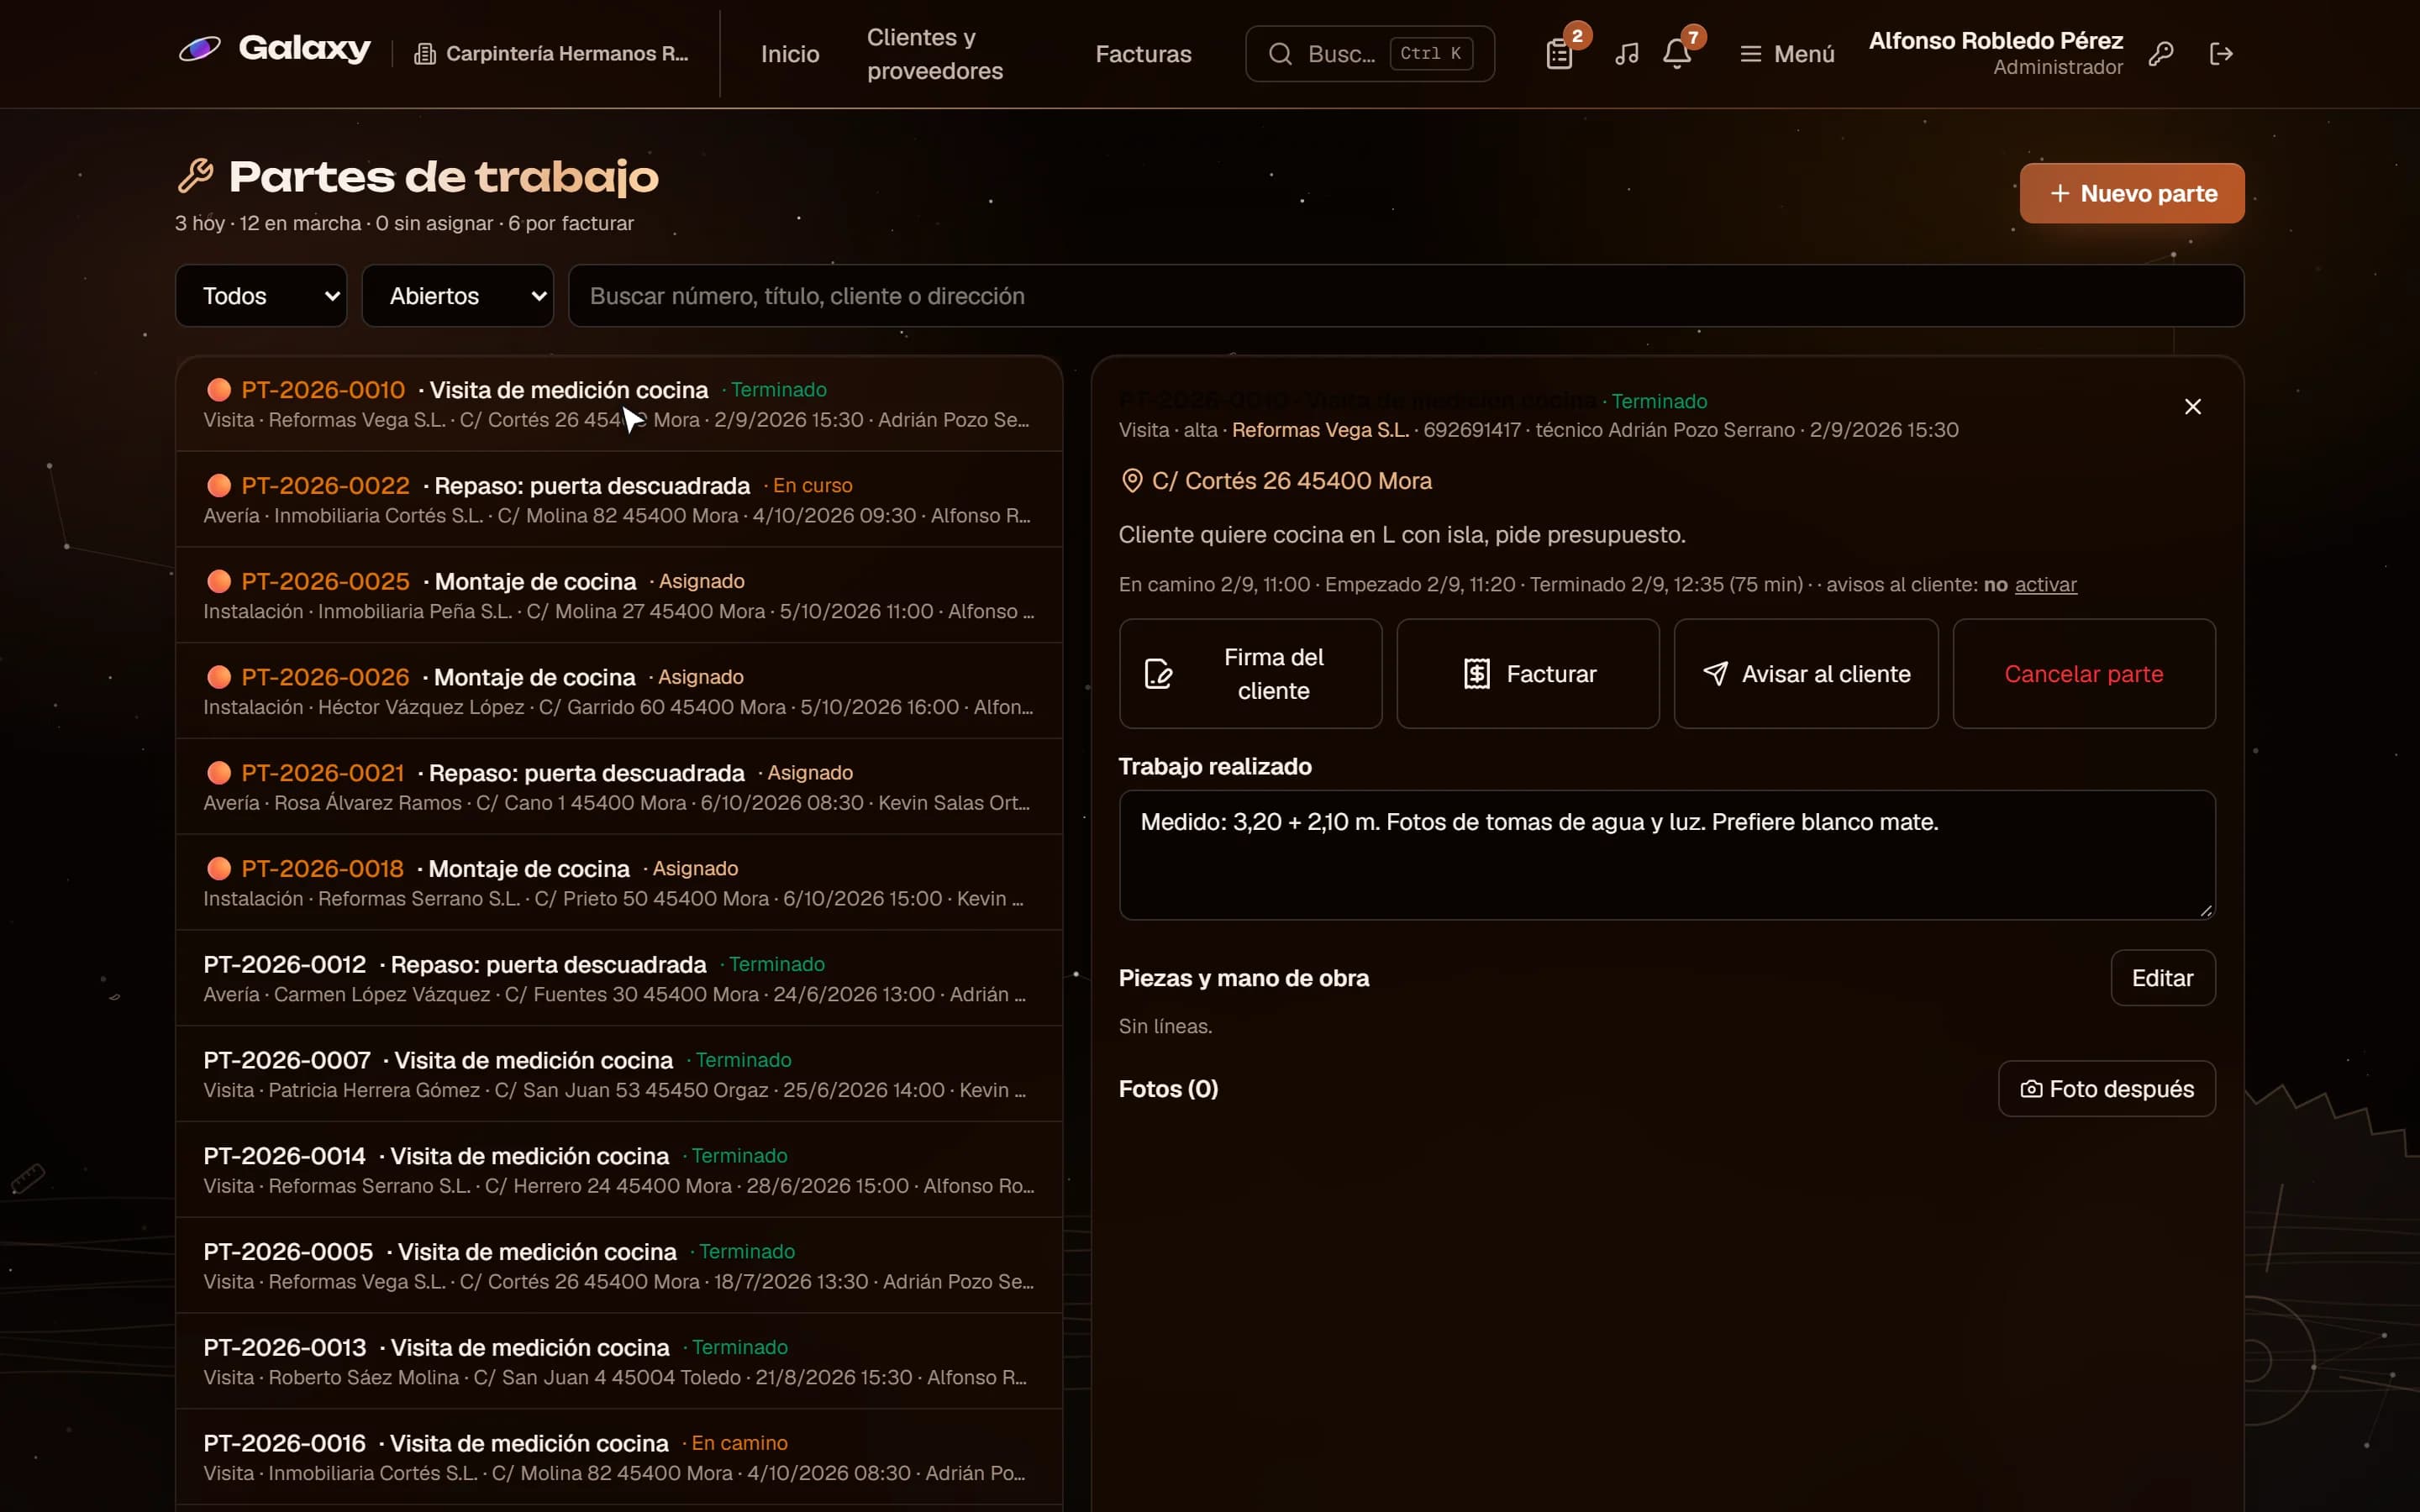The width and height of the screenshot is (2420, 1512).
Task: Click the logout arrow icon
Action: pyautogui.click(x=2221, y=53)
